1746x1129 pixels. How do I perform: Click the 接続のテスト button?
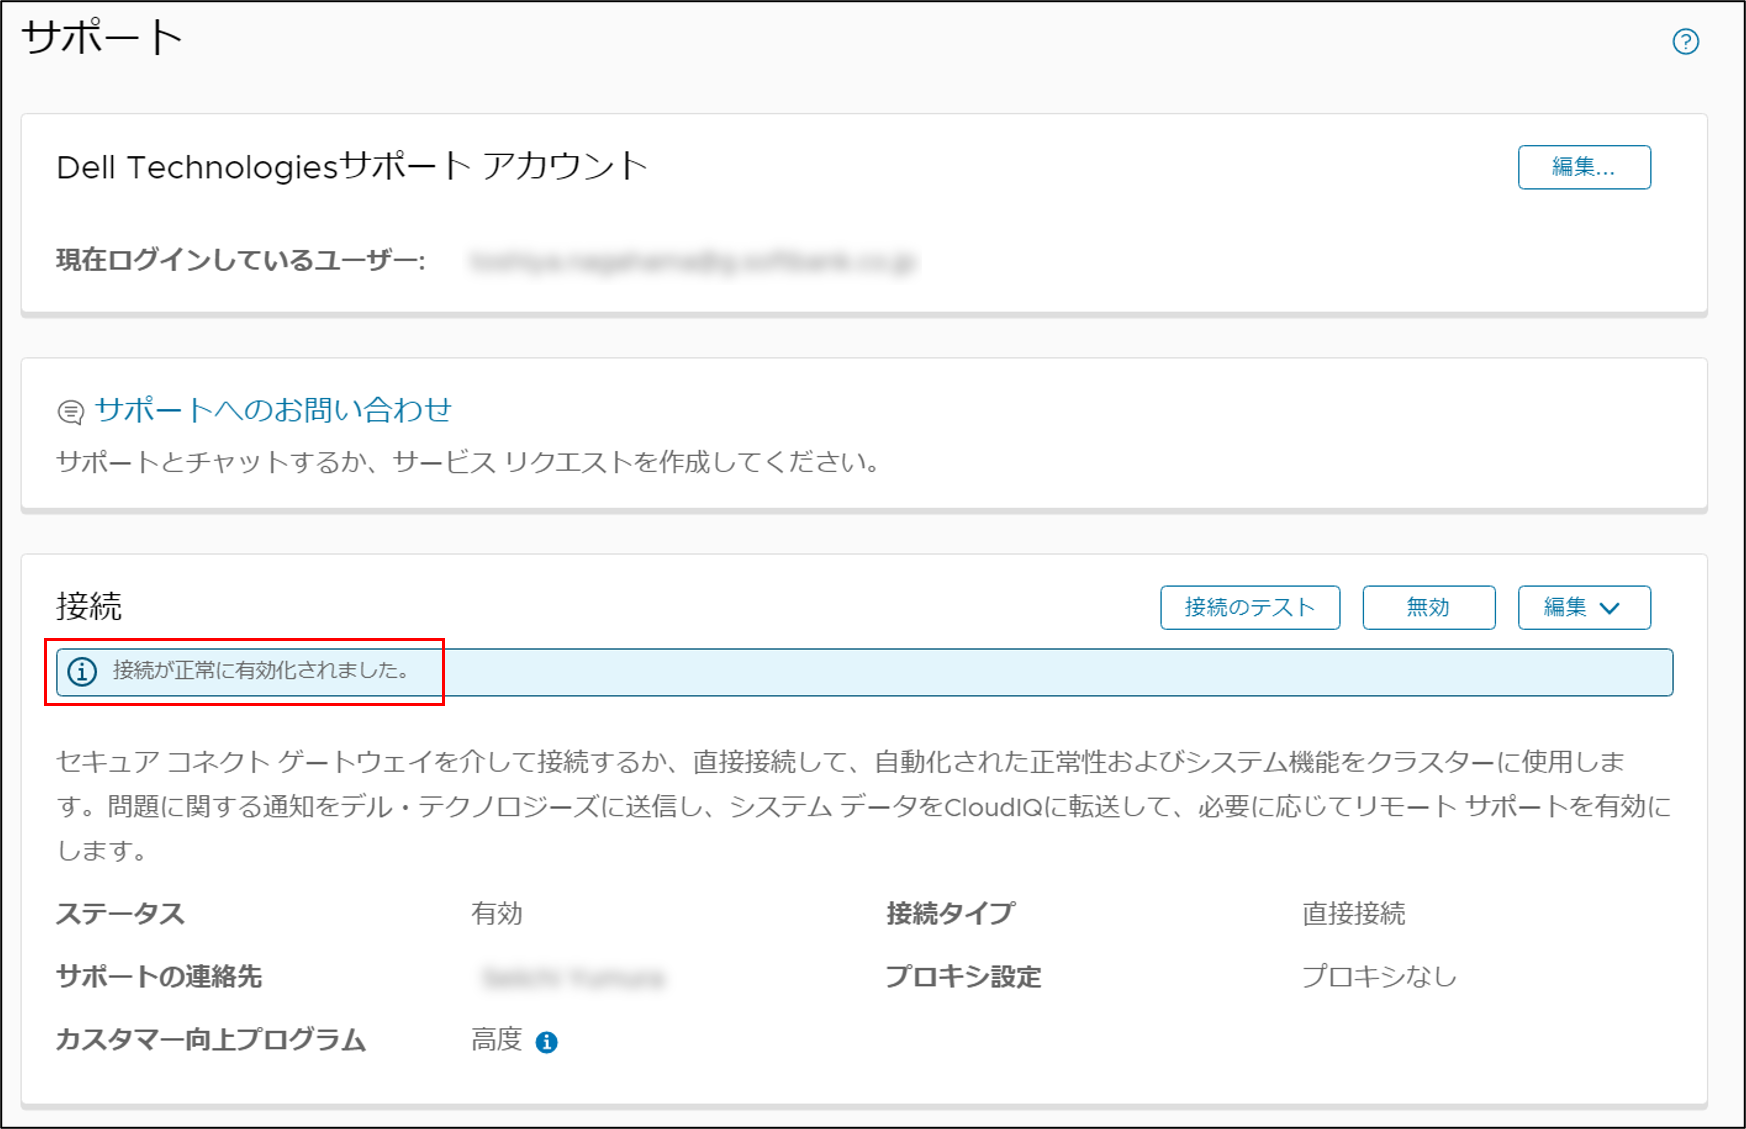[1250, 607]
